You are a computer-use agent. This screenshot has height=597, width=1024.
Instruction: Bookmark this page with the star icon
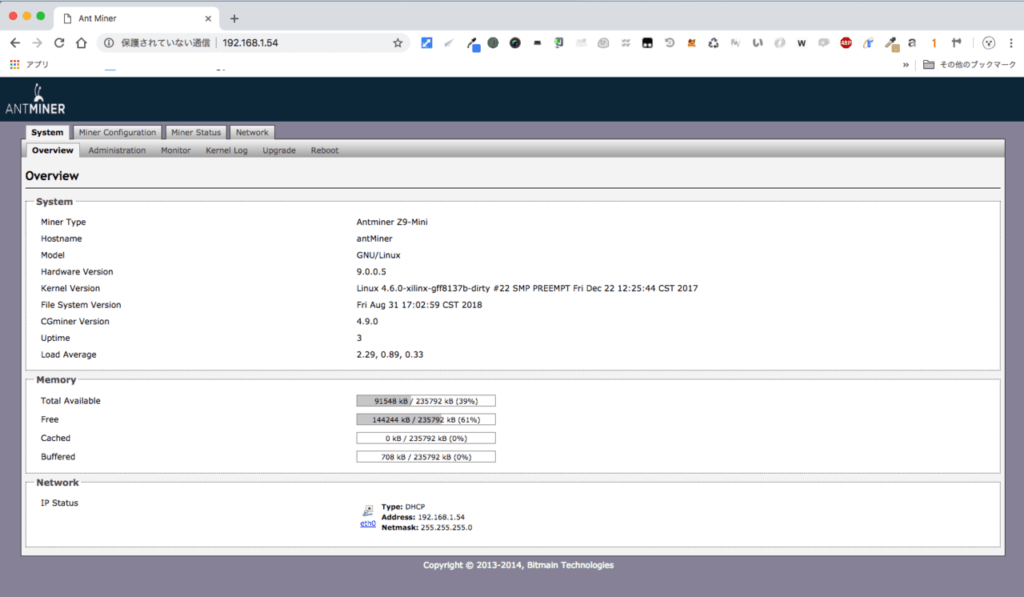point(397,43)
